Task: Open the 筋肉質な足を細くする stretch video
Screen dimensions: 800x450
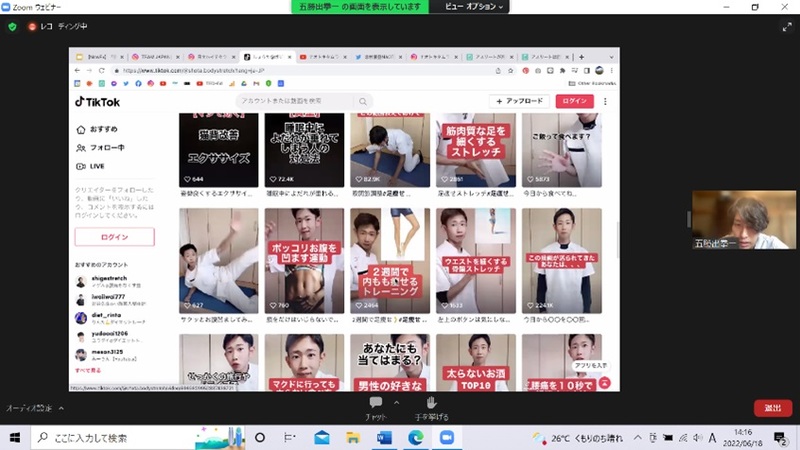Action: click(476, 150)
